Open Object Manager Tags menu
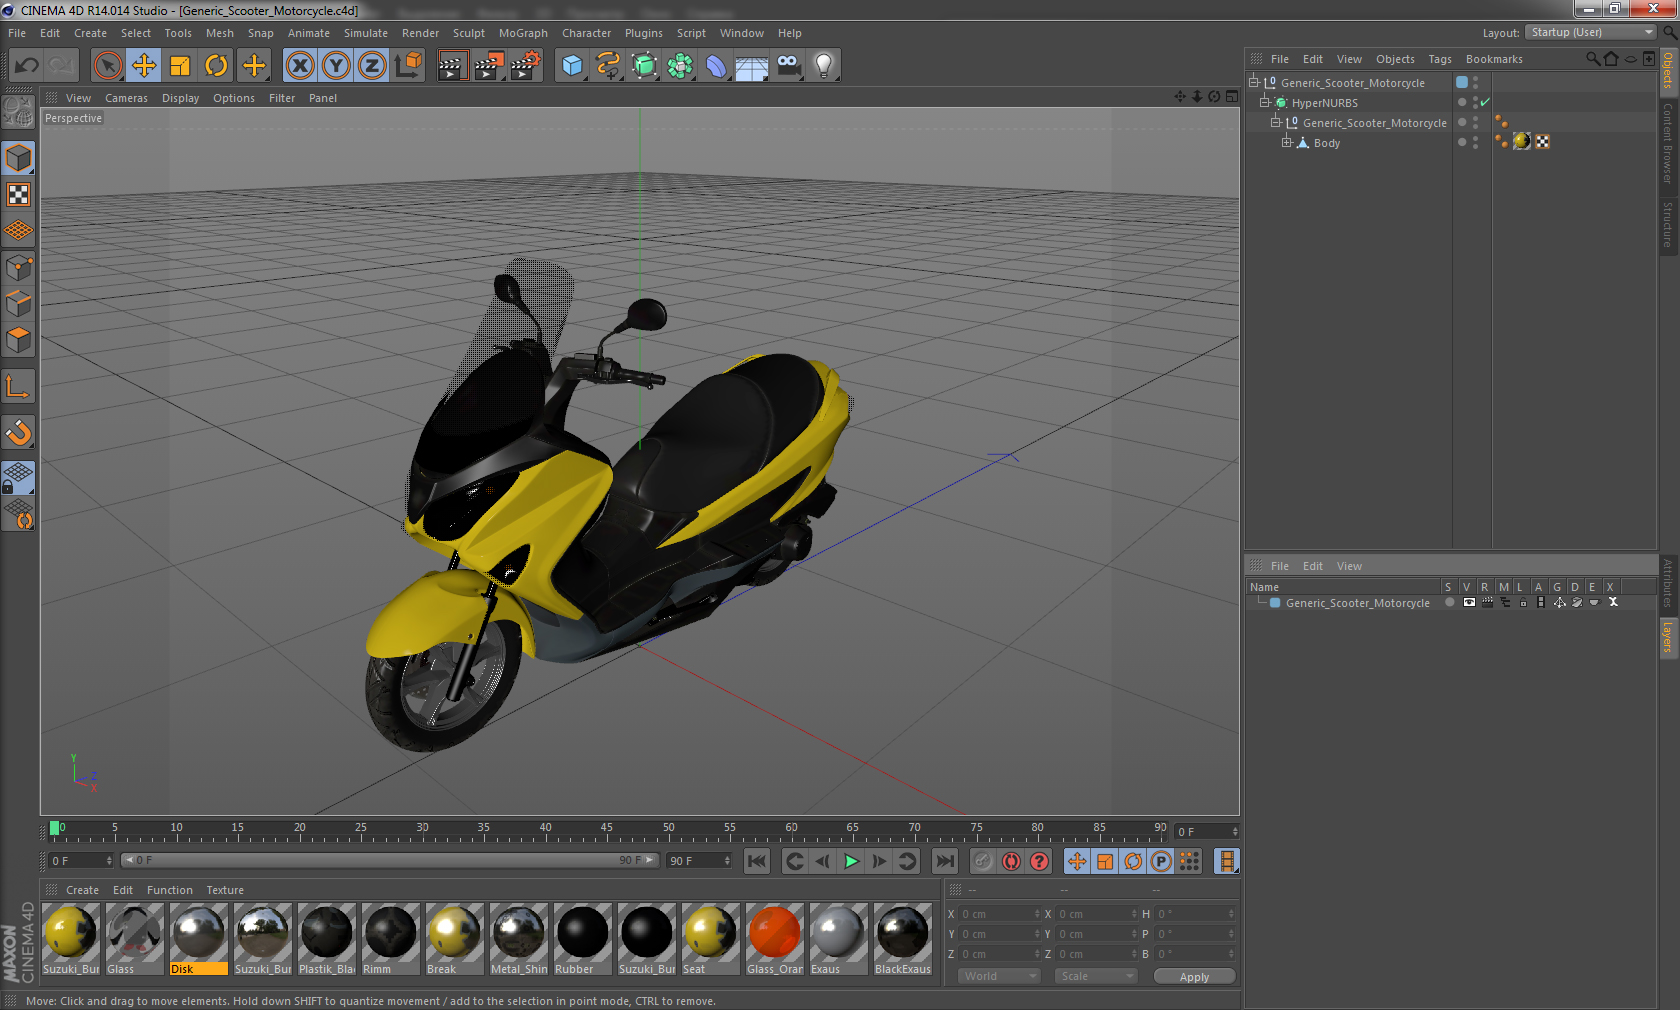Screen dimensions: 1680x1010 [1440, 59]
